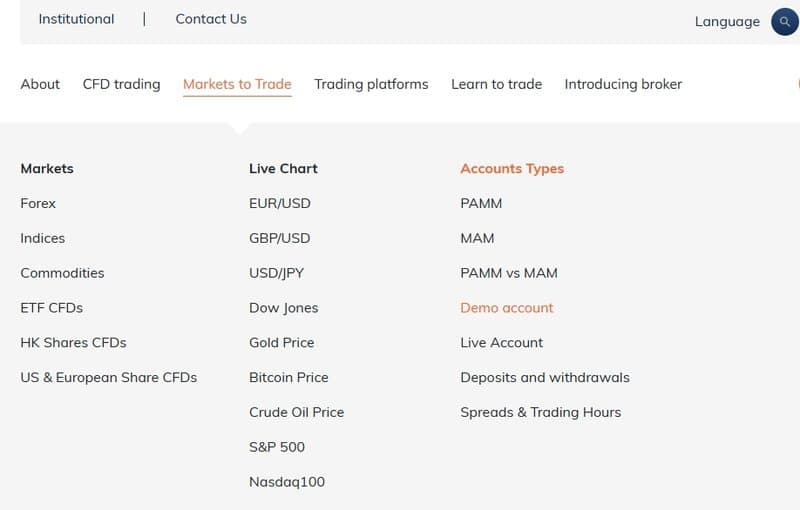Open the Language selector

[727, 21]
